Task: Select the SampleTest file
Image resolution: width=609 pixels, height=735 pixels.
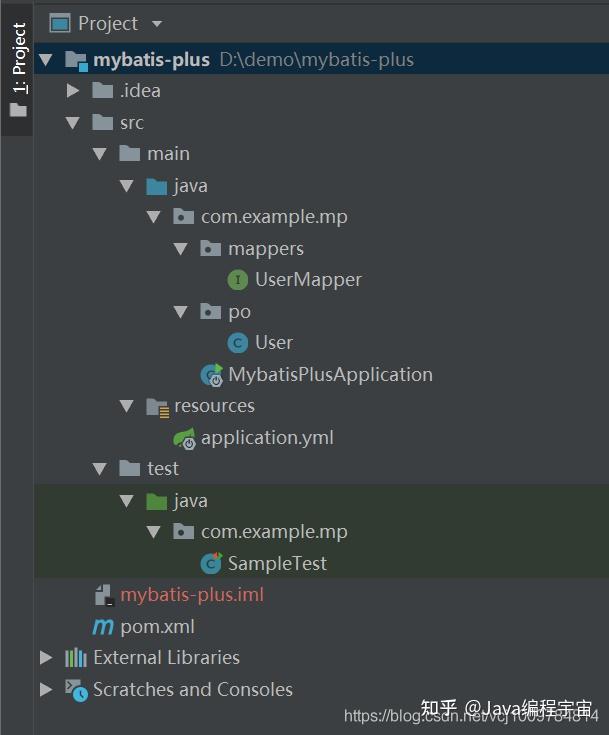Action: (277, 563)
